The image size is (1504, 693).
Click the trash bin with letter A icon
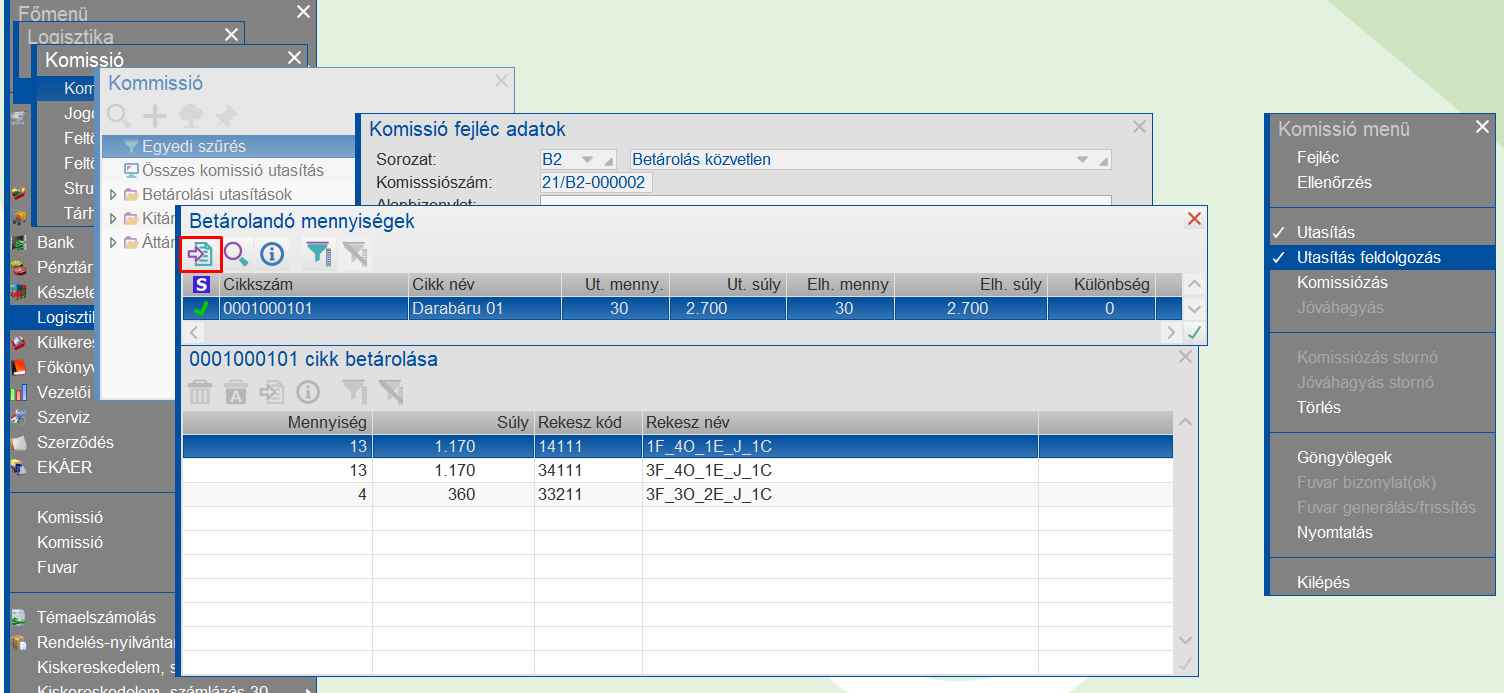point(236,392)
